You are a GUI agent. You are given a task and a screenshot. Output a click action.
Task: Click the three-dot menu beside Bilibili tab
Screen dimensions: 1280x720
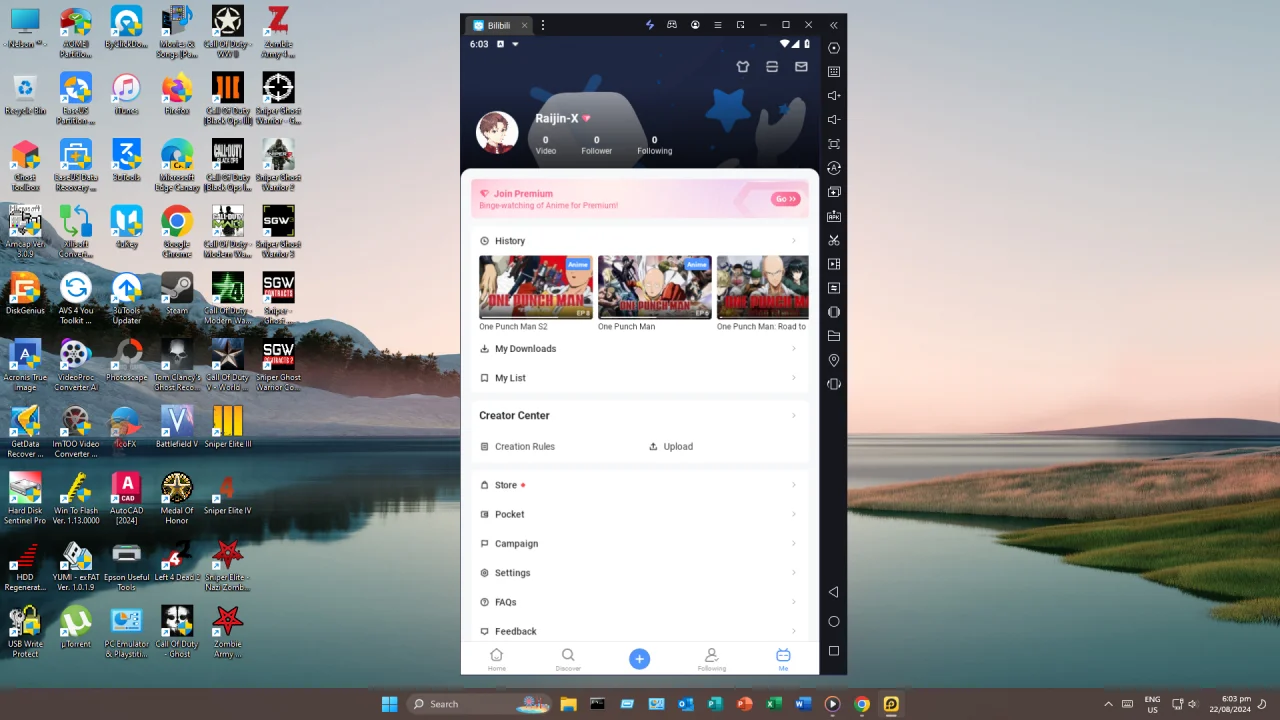(543, 25)
